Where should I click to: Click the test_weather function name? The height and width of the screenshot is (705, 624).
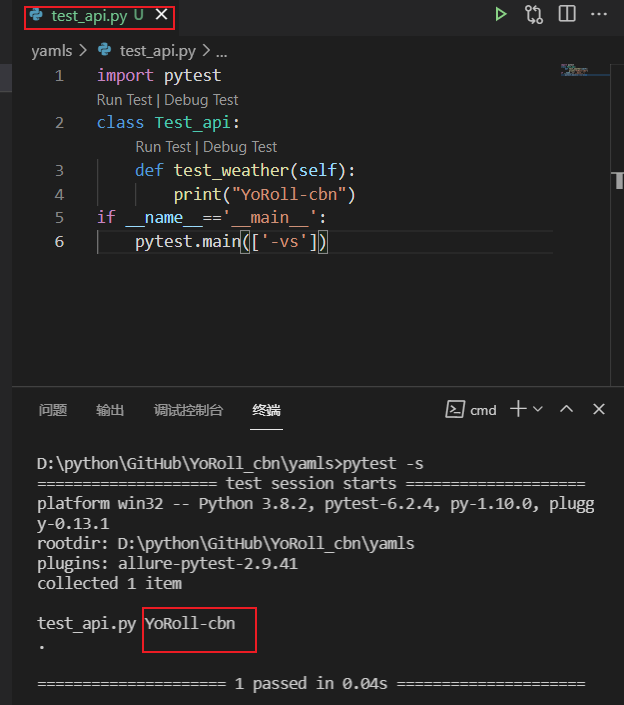tap(231, 170)
